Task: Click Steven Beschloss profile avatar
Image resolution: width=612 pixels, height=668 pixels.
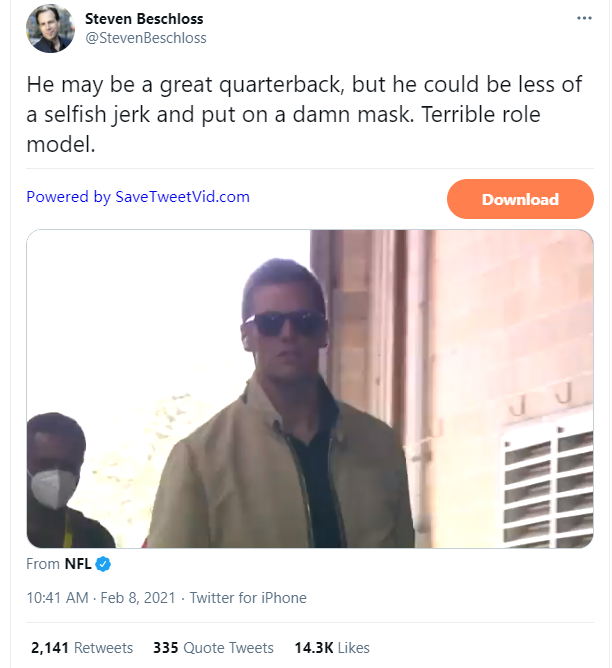Action: click(50, 29)
